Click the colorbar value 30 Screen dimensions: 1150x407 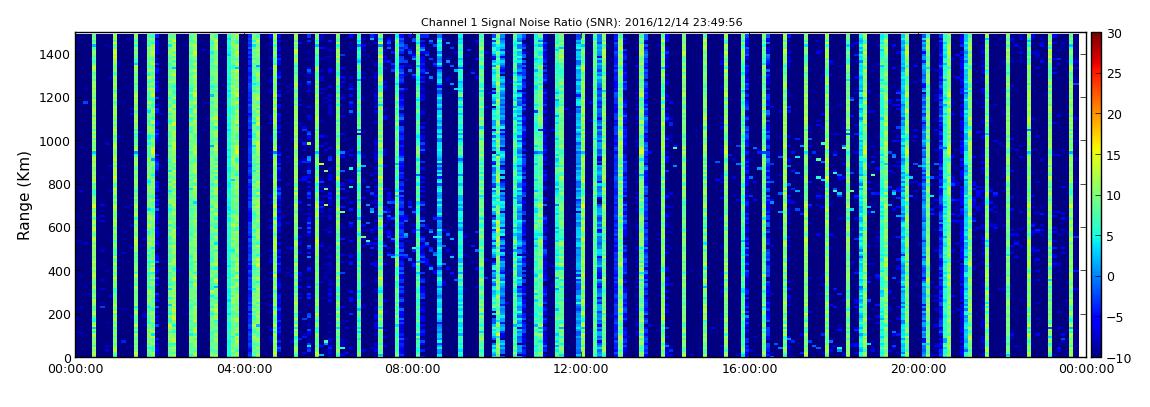point(1115,33)
